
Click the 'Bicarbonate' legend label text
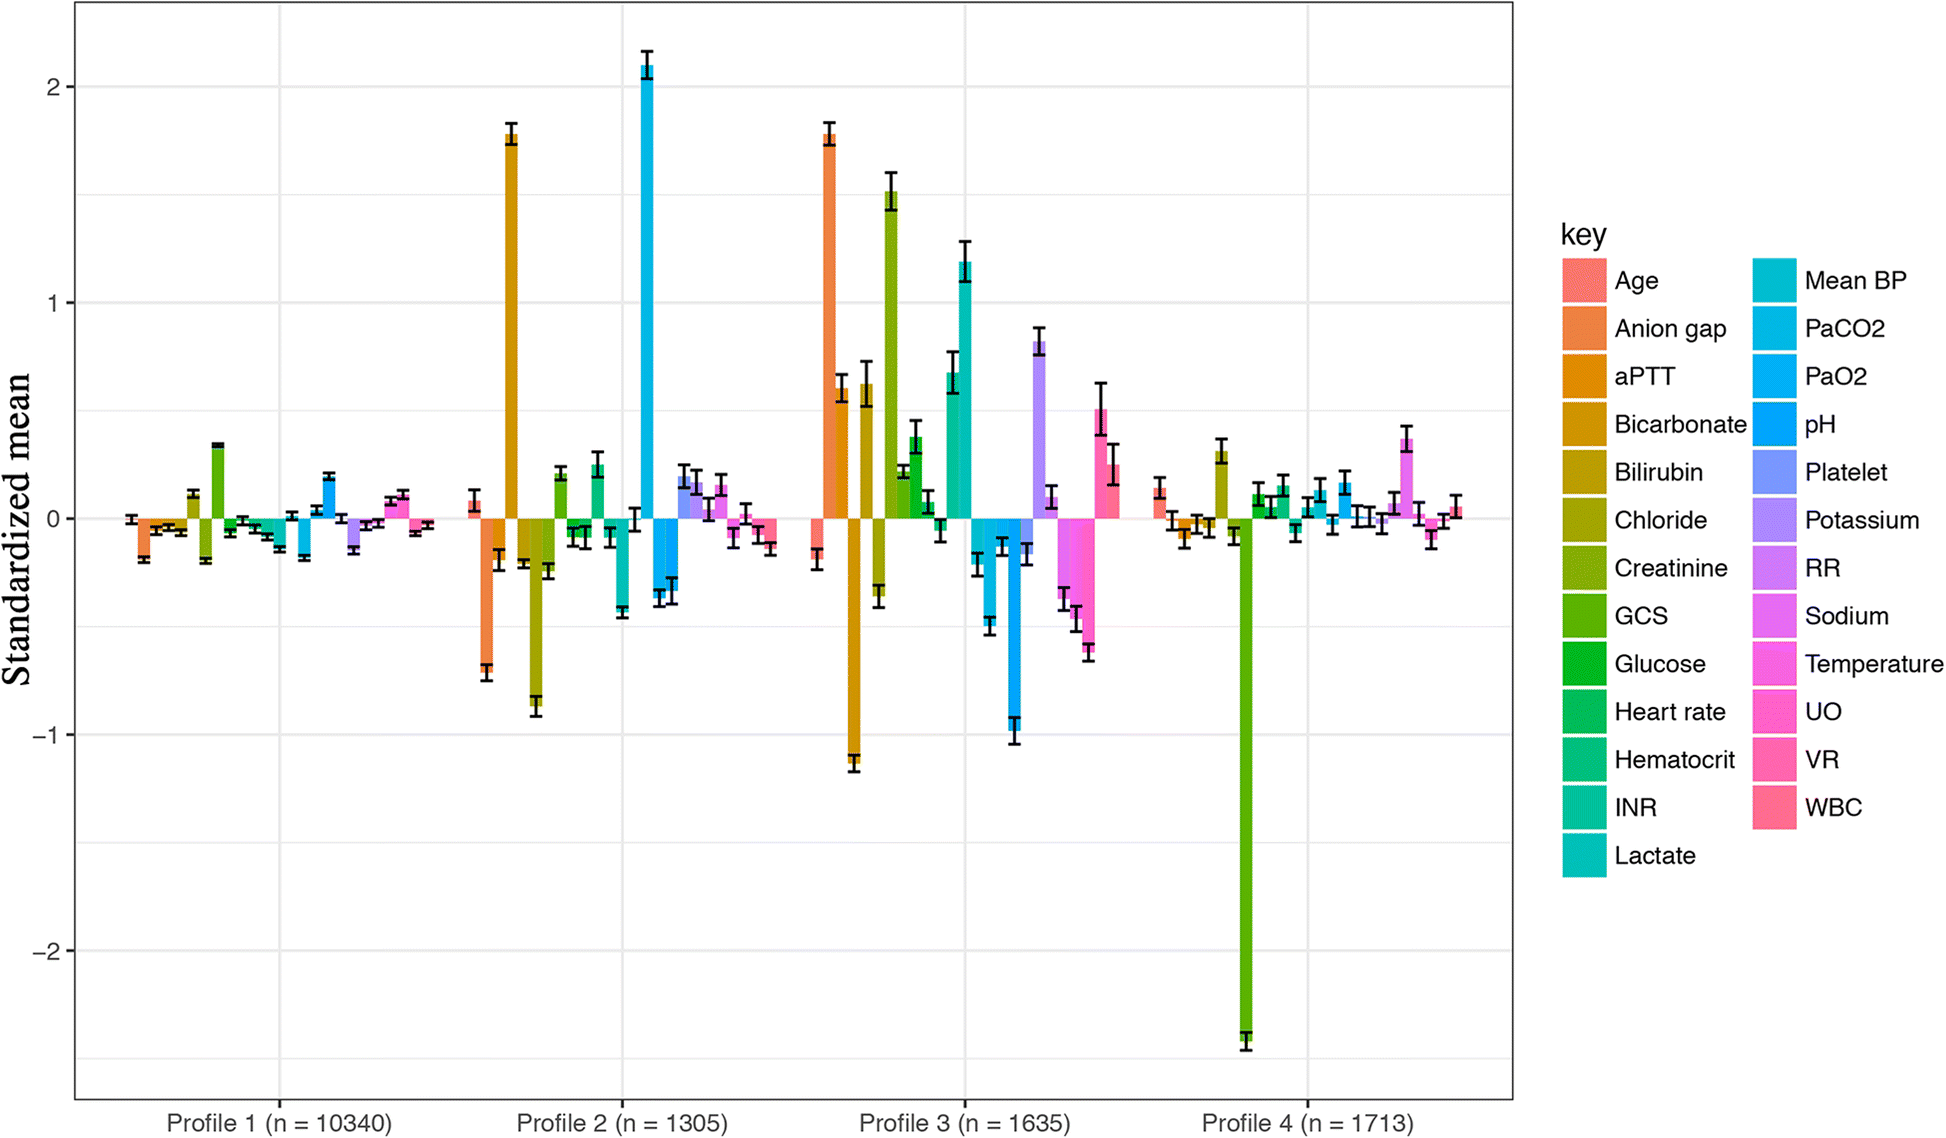pyautogui.click(x=1680, y=424)
